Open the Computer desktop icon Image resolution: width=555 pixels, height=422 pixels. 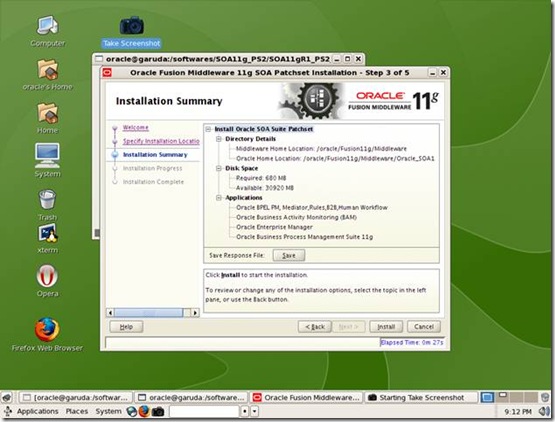[47, 31]
